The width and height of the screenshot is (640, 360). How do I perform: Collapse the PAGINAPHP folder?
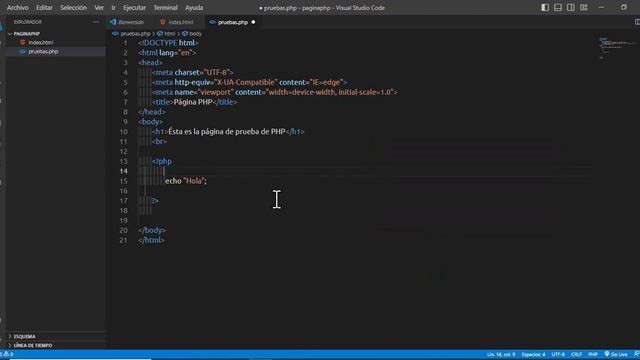click(27, 34)
